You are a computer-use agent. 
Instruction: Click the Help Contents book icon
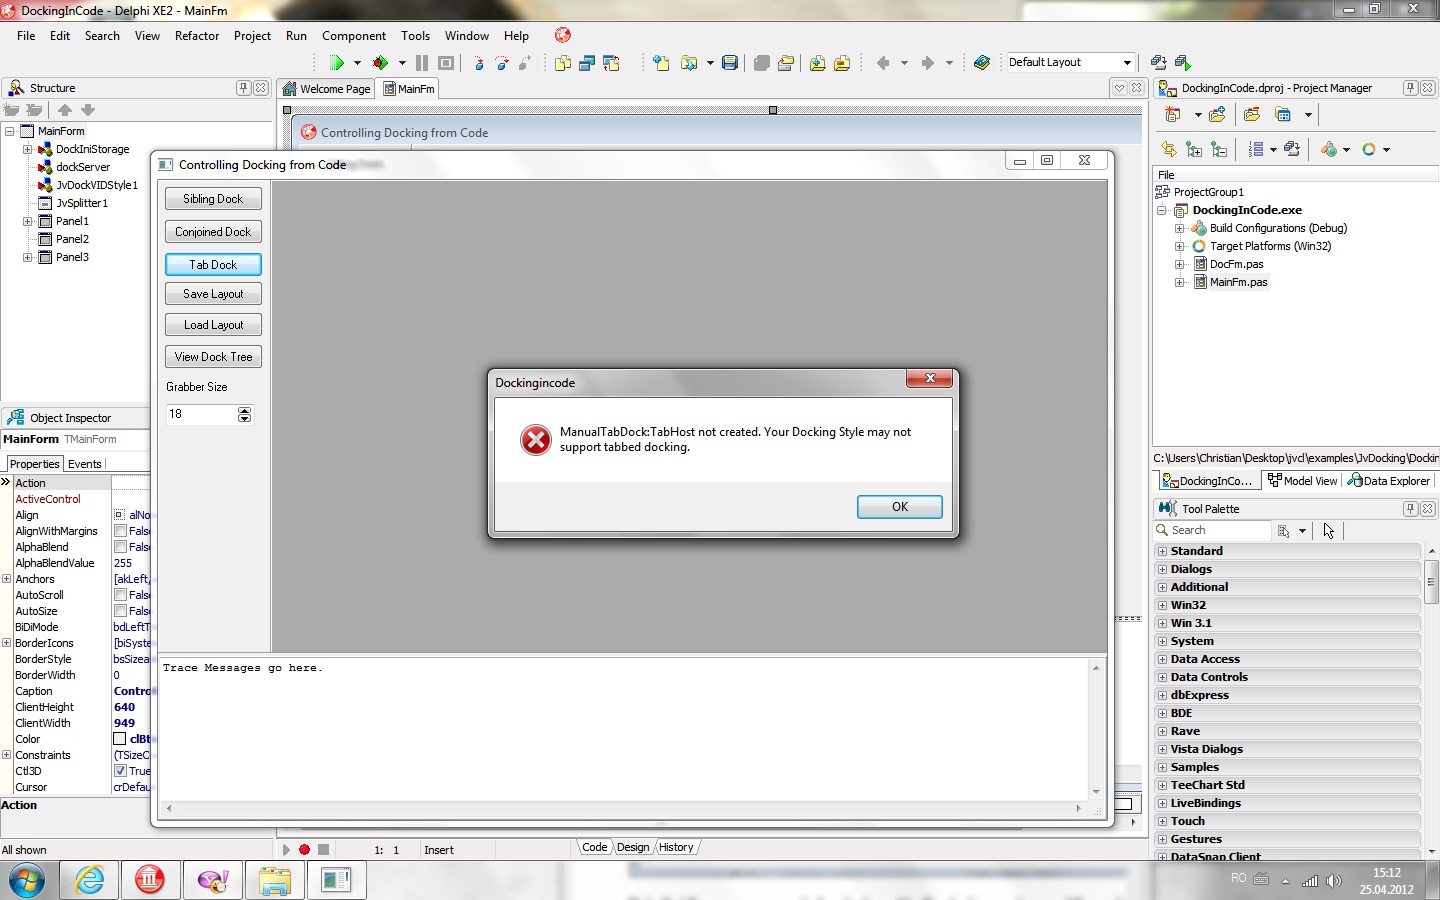(x=982, y=63)
